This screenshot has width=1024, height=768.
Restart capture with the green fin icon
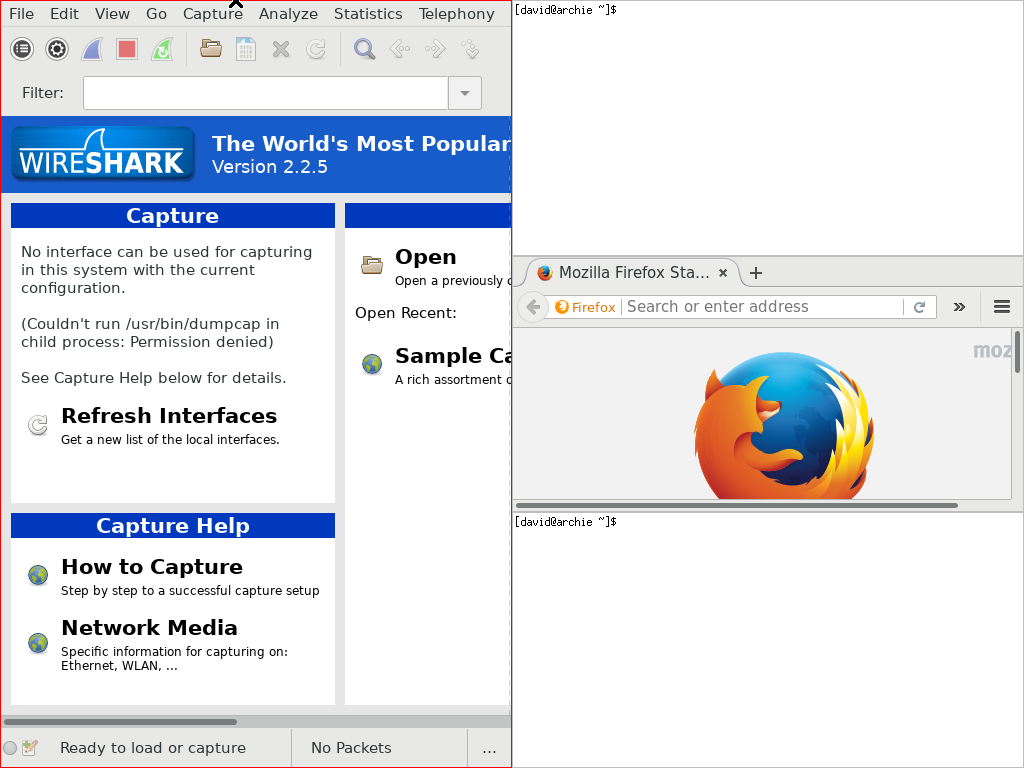[162, 49]
